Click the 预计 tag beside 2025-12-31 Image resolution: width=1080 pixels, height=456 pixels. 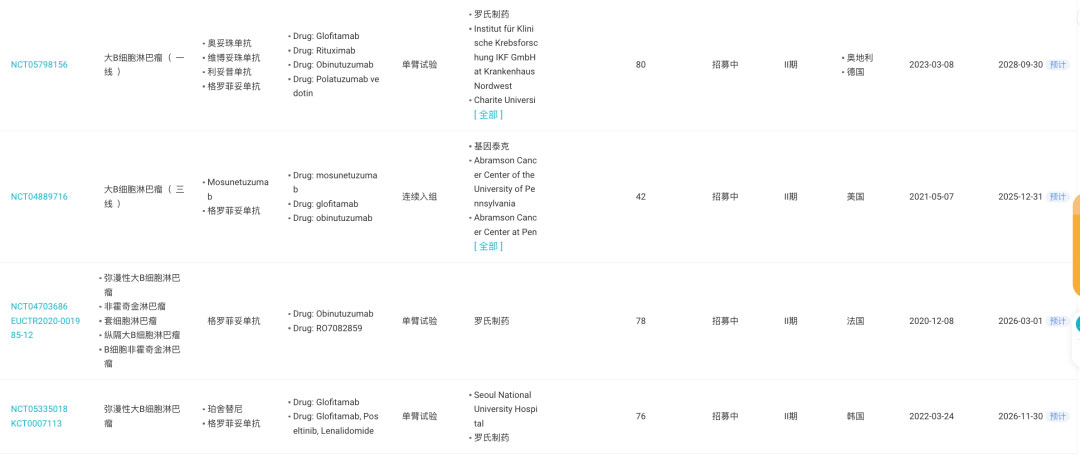[x=1058, y=197]
